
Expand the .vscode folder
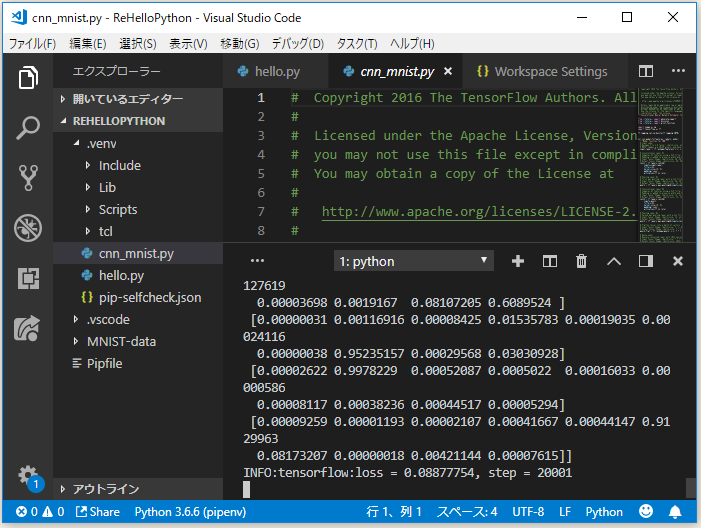coord(138,320)
